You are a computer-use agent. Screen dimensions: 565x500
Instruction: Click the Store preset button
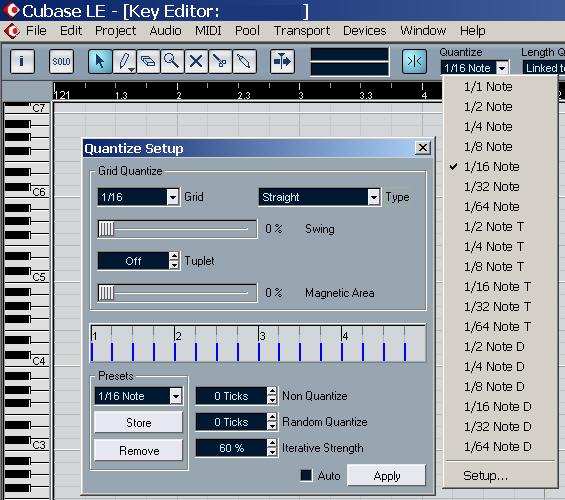tap(138, 422)
